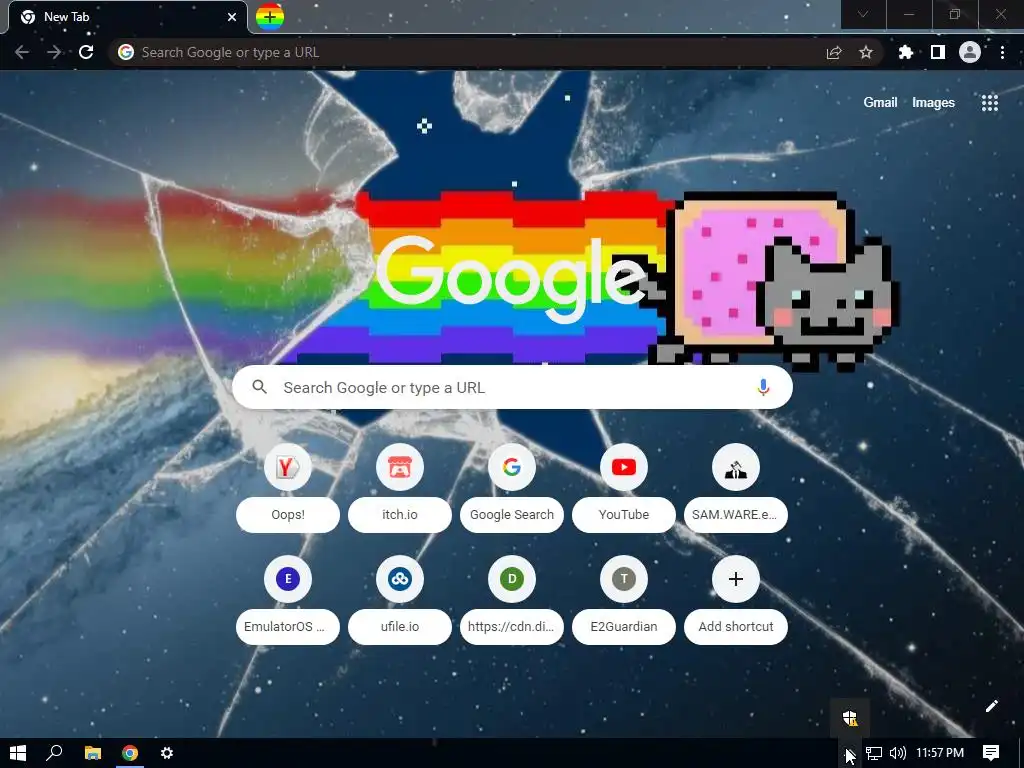1024x768 pixels.
Task: Close the New Tab tab
Action: pyautogui.click(x=232, y=17)
